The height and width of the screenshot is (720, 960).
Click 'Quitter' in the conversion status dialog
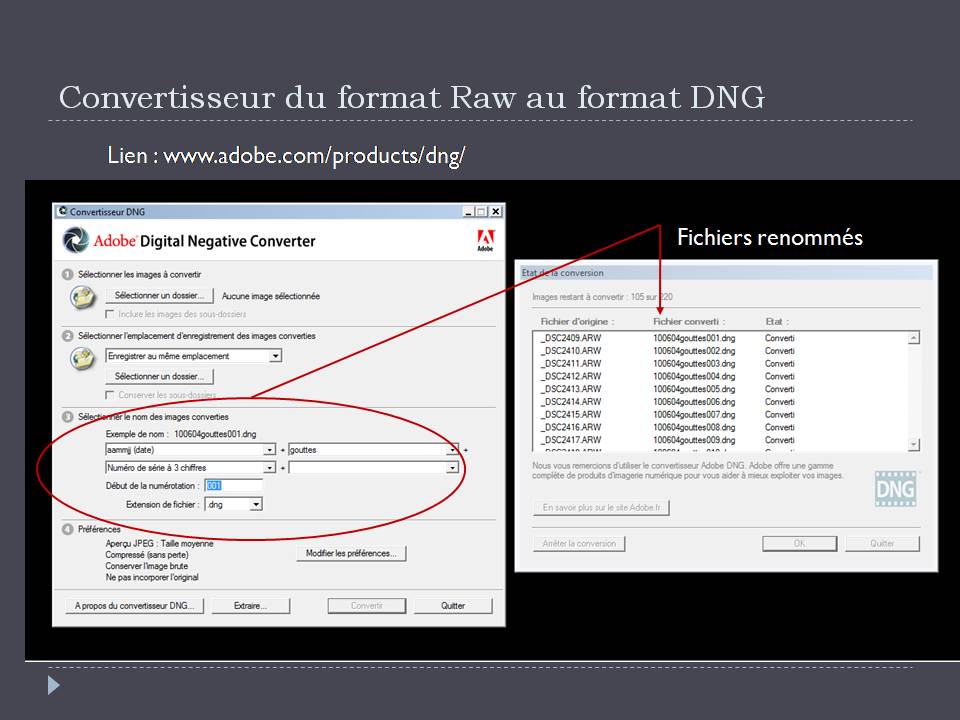pyautogui.click(x=882, y=544)
